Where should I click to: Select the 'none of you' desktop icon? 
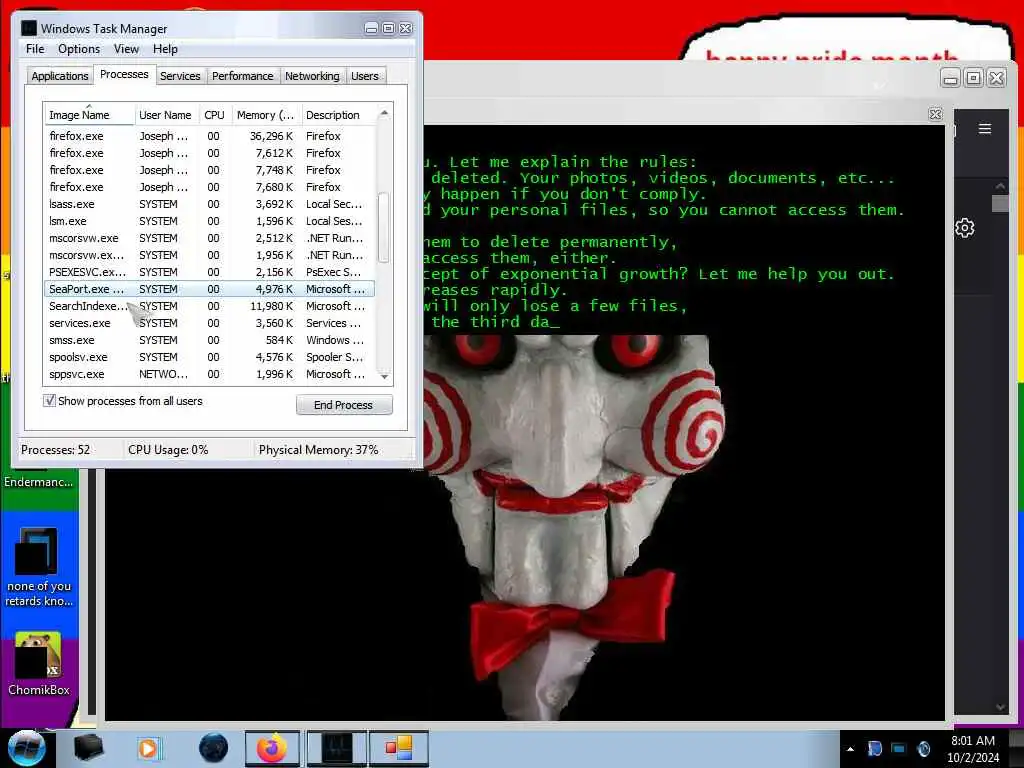[x=38, y=567]
